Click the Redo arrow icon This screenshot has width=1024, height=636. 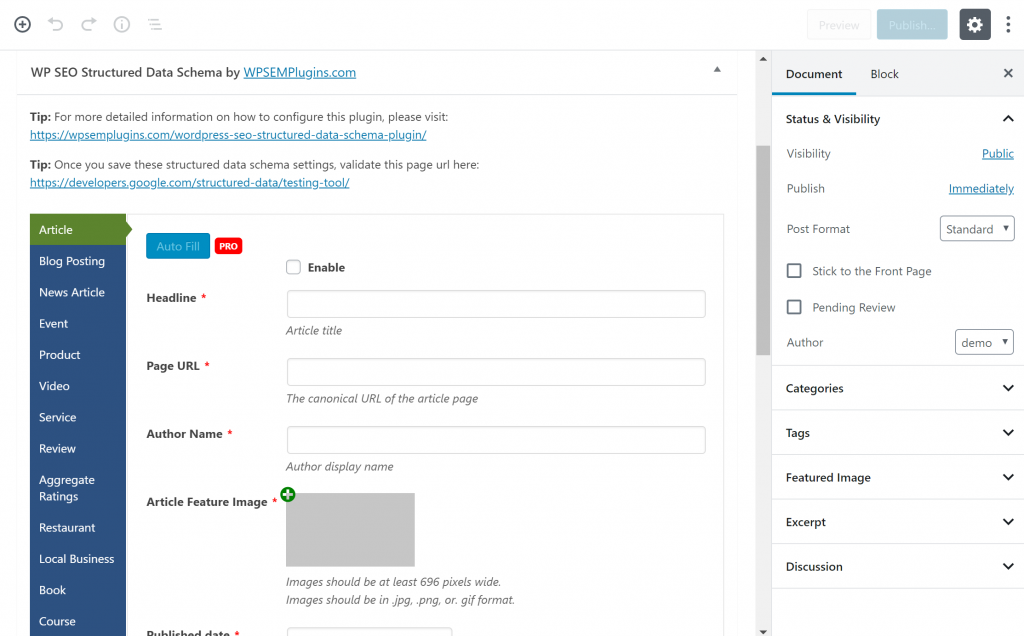pos(89,24)
